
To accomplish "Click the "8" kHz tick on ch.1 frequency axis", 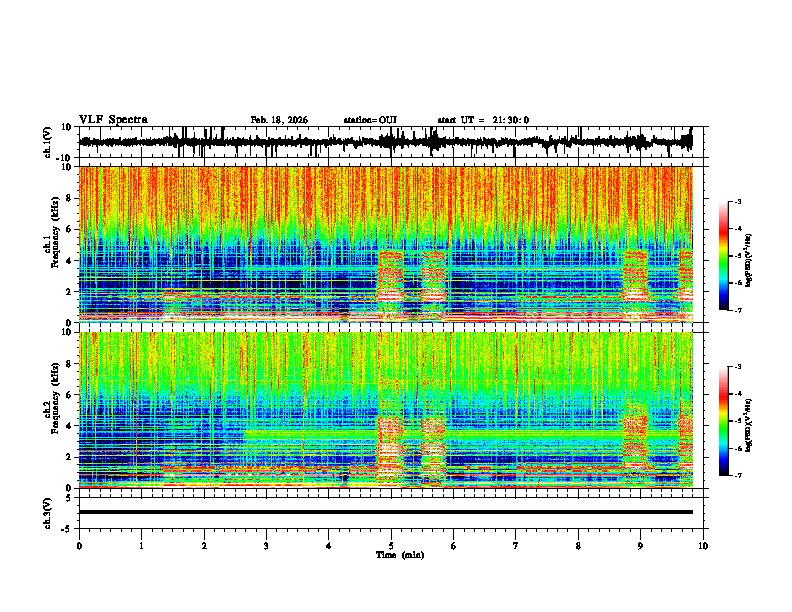I will point(70,198).
